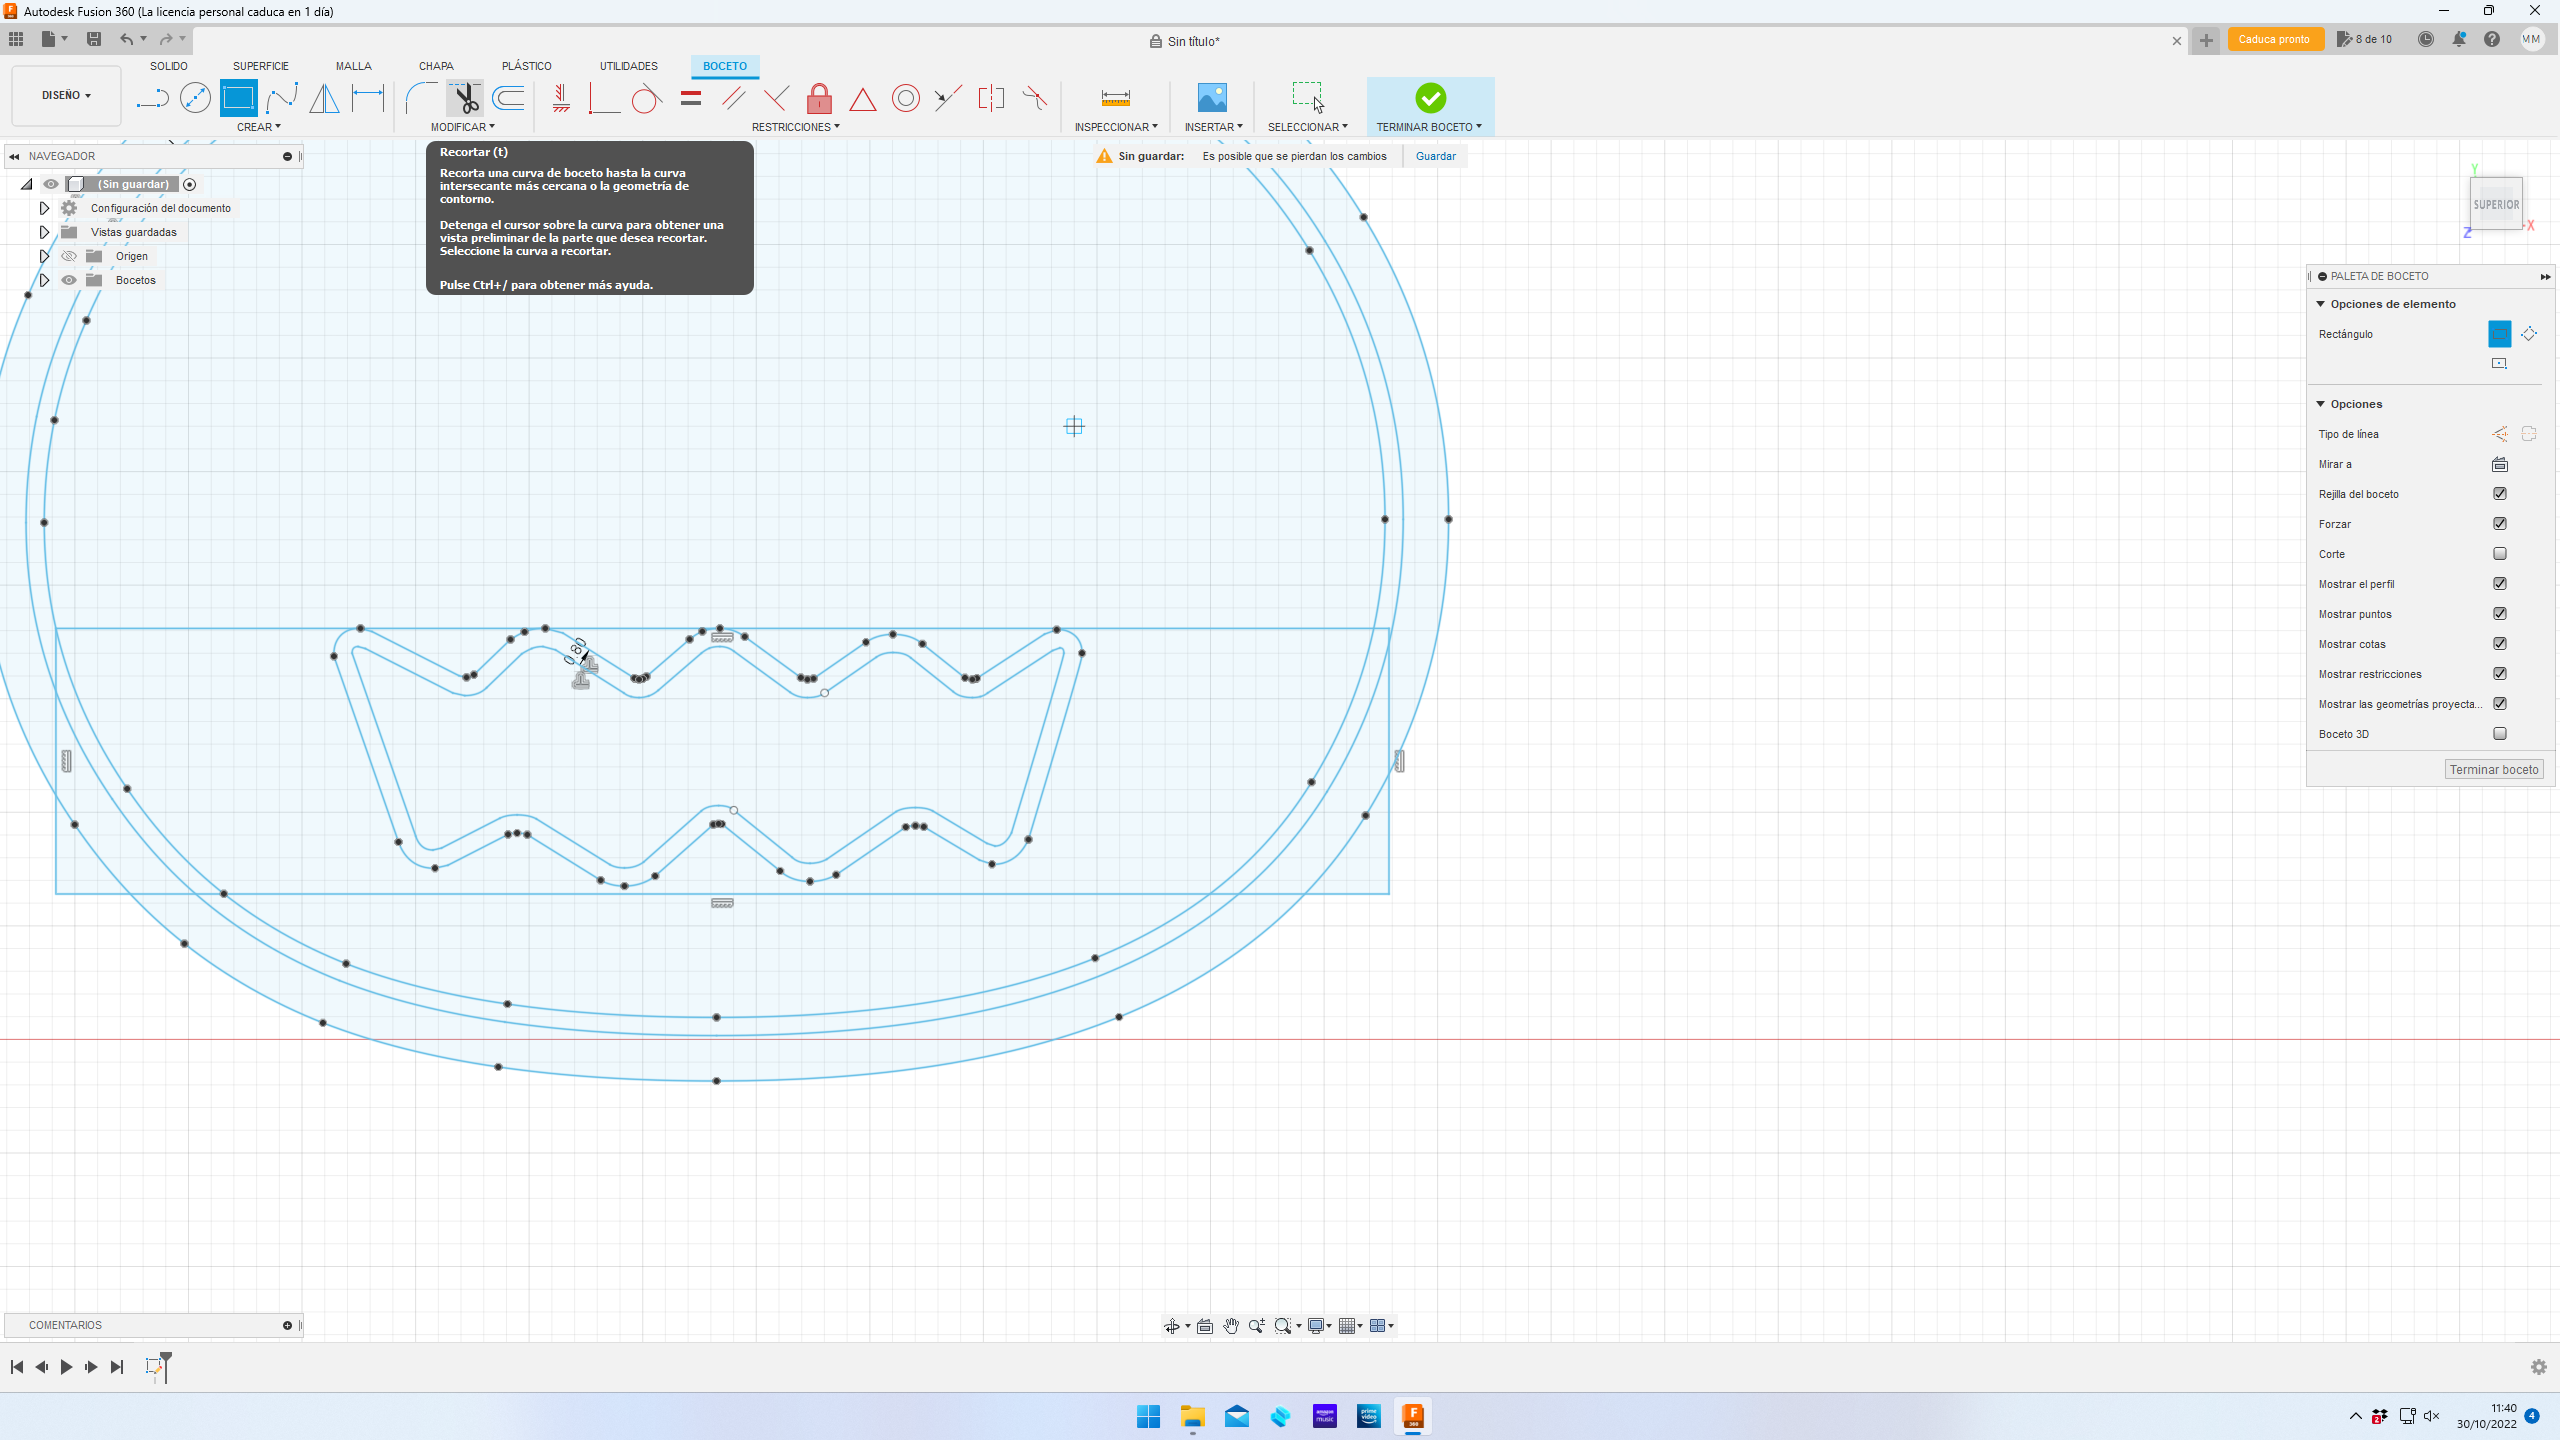Screen dimensions: 2560x1440
Task: Toggle visibility of Origen folder
Action: click(x=69, y=256)
